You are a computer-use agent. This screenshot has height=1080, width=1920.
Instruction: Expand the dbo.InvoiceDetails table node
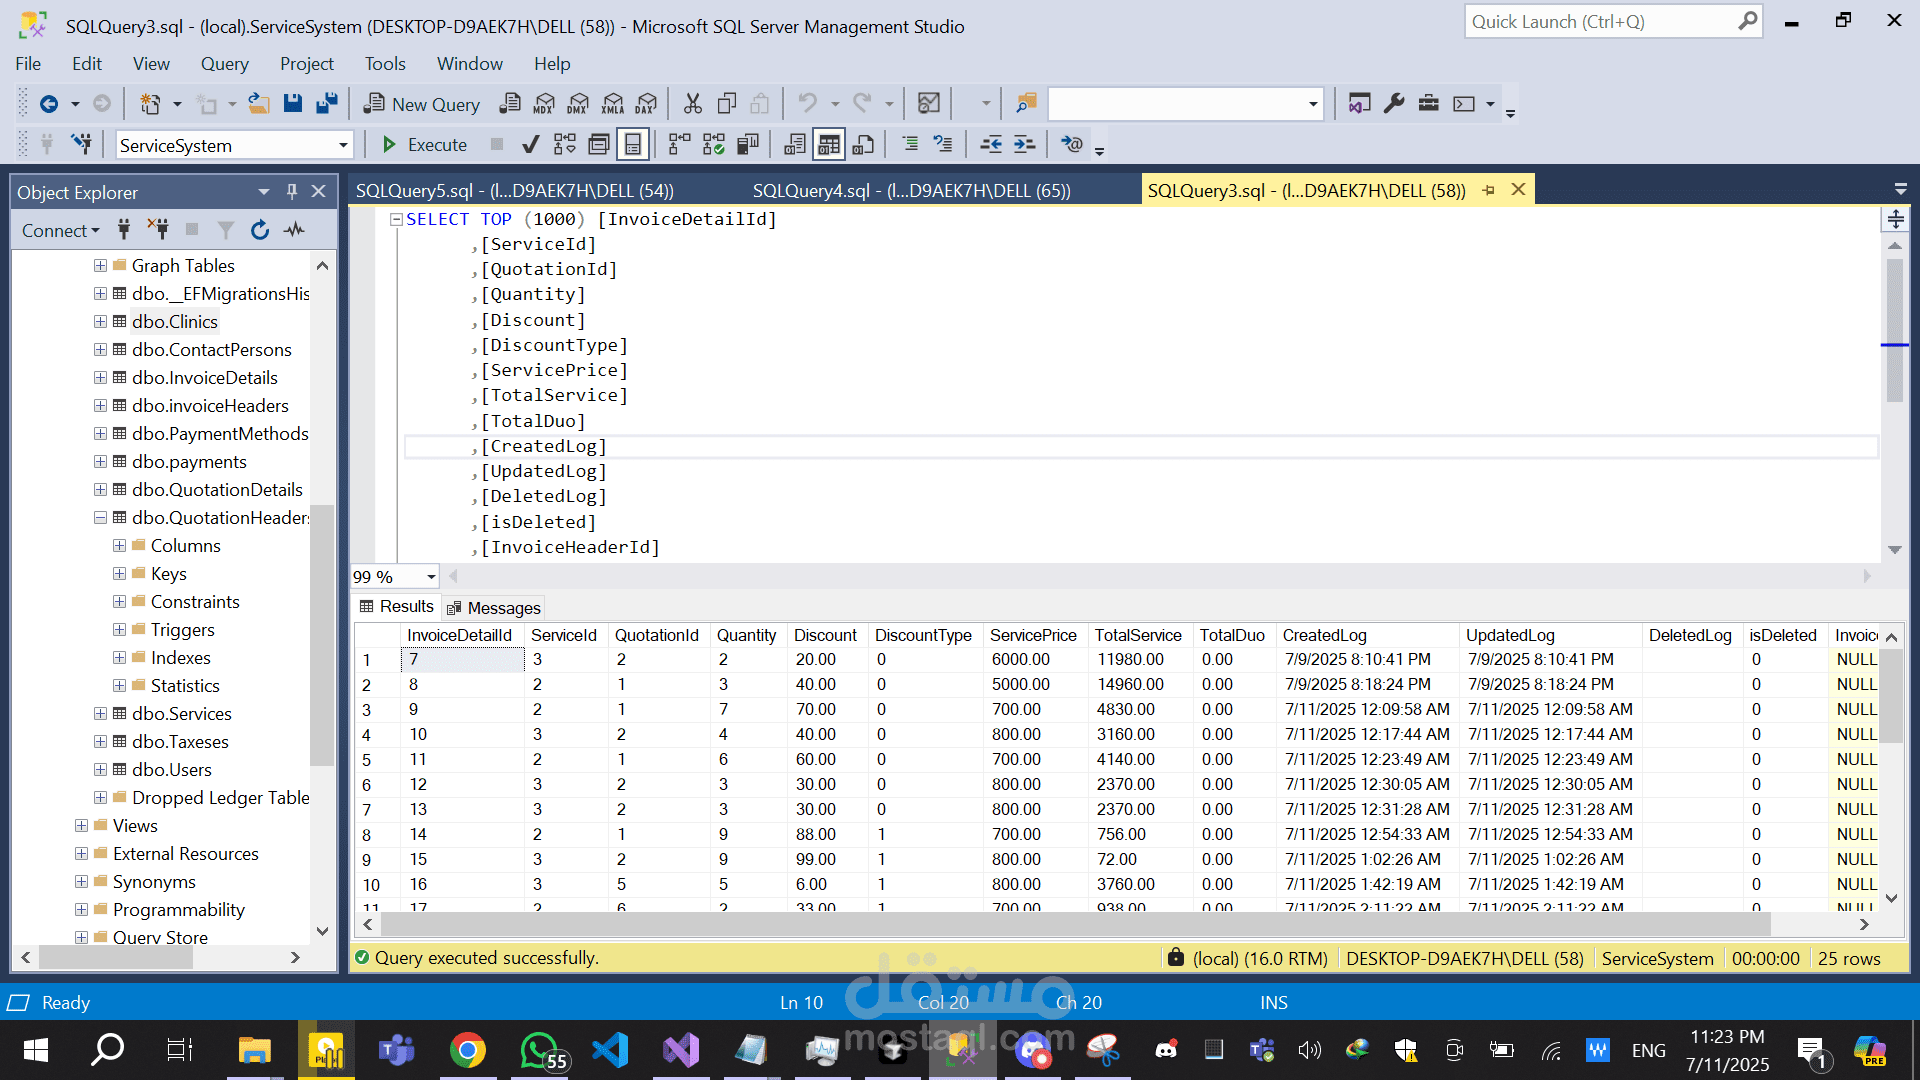point(100,378)
